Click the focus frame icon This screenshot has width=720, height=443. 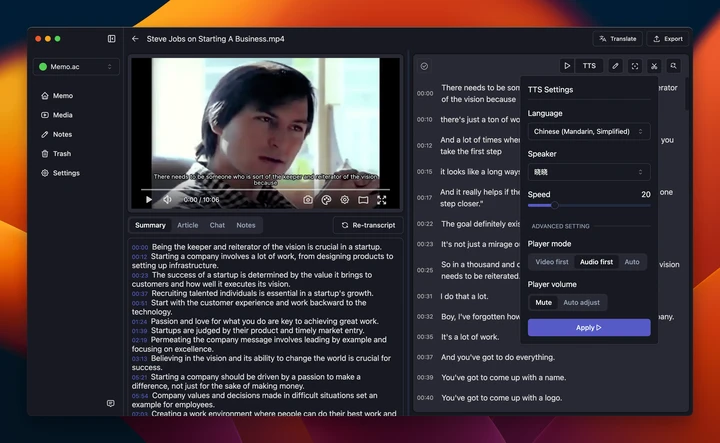click(x=635, y=66)
